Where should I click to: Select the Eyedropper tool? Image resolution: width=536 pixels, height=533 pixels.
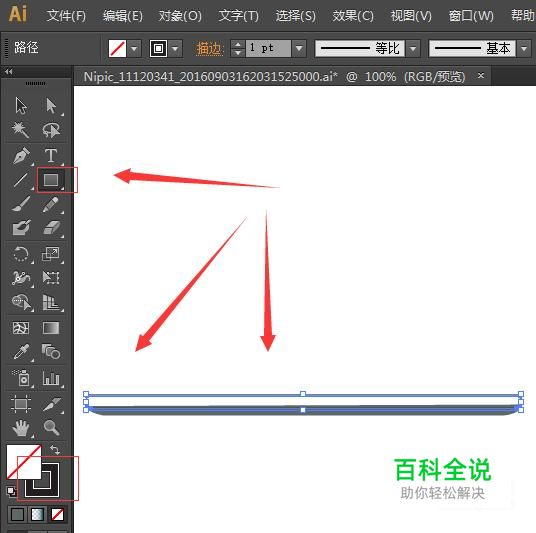pyautogui.click(x=21, y=352)
